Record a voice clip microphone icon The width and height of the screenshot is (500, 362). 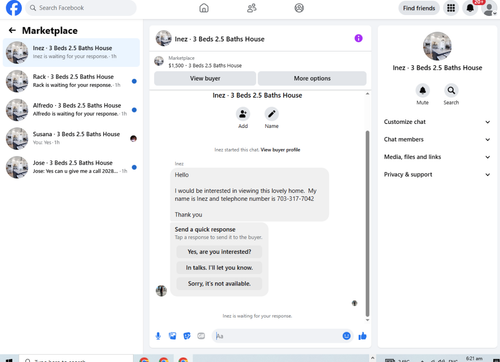click(158, 336)
